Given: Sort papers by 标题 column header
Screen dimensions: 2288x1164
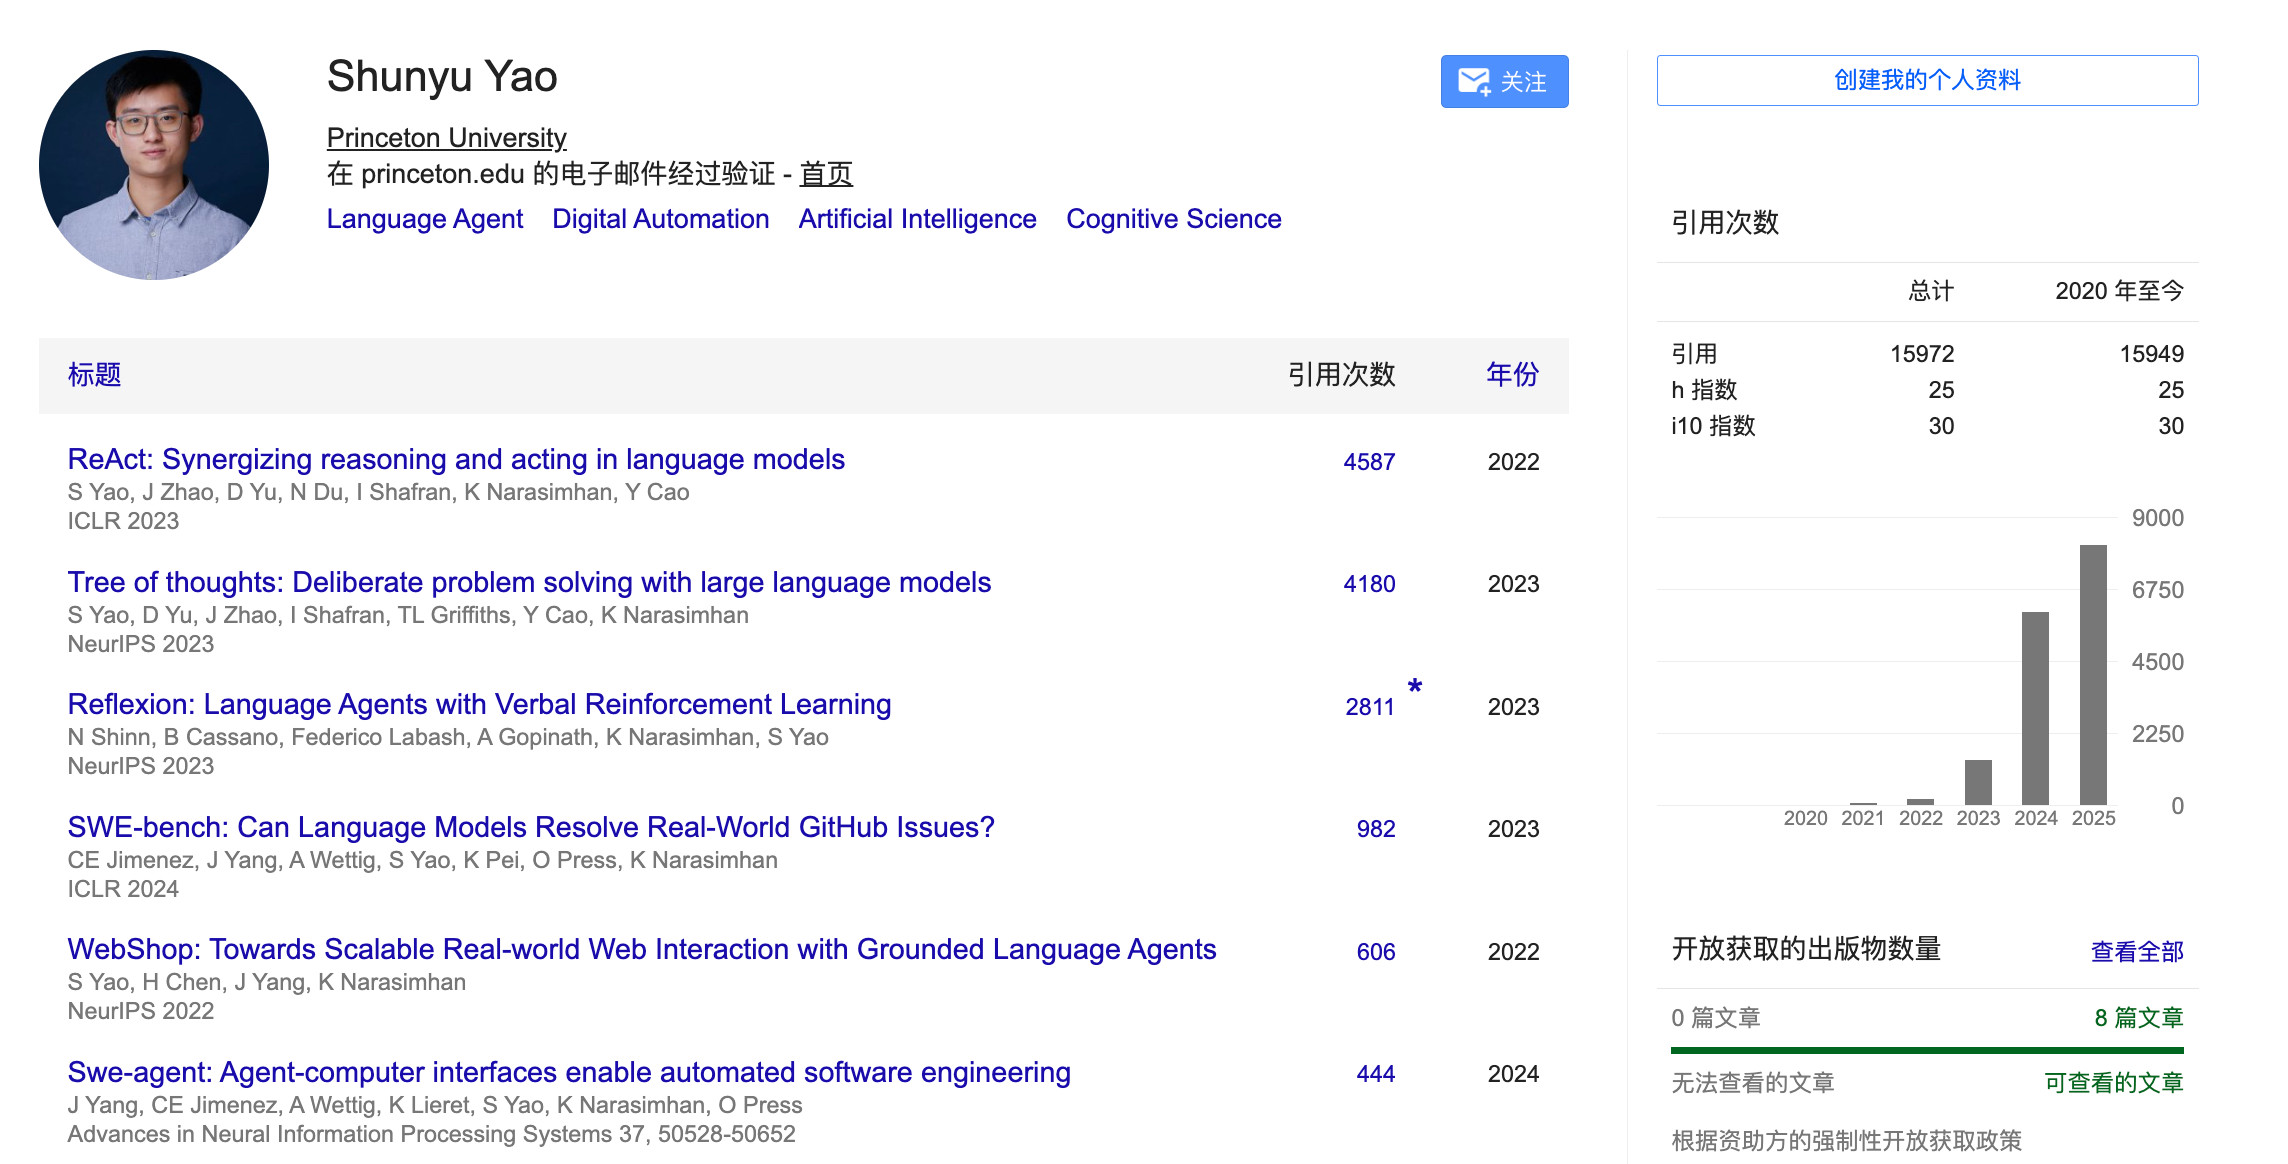Looking at the screenshot, I should click(x=95, y=375).
